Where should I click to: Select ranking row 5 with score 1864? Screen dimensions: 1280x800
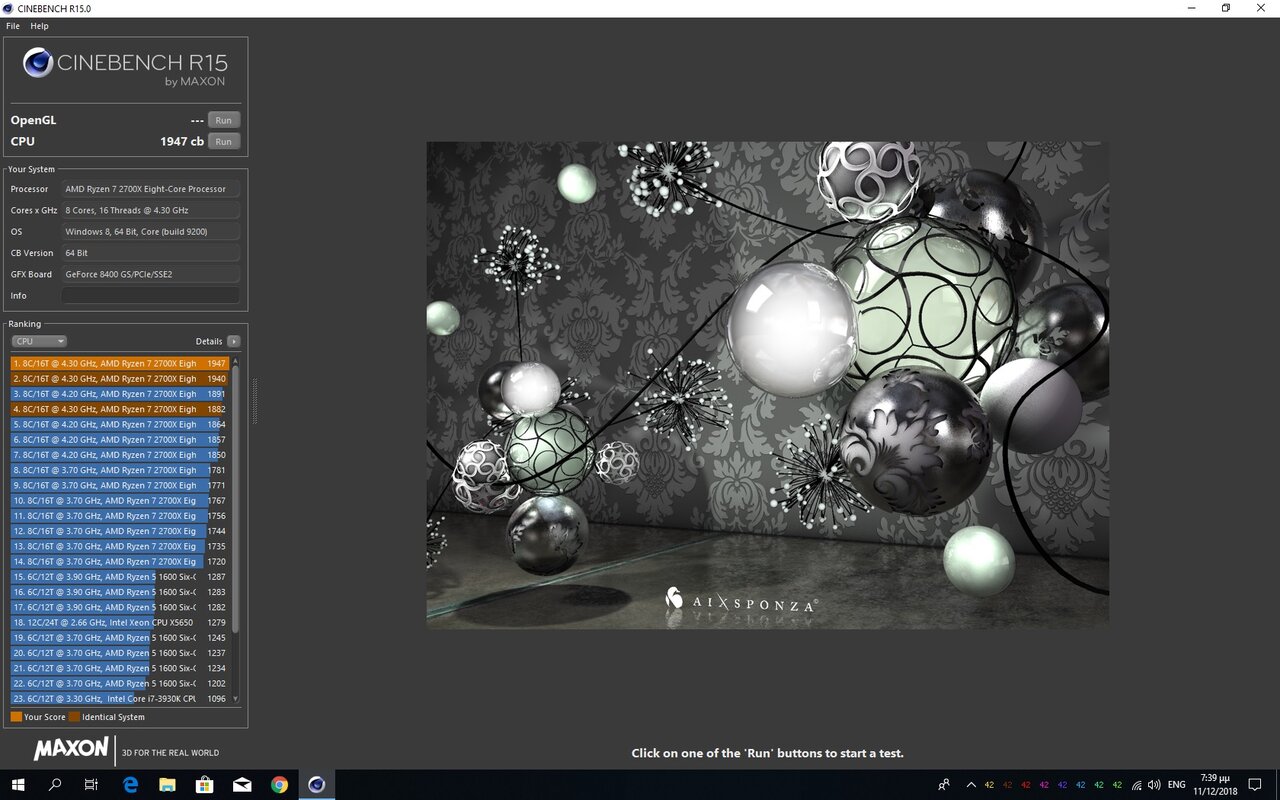point(120,424)
